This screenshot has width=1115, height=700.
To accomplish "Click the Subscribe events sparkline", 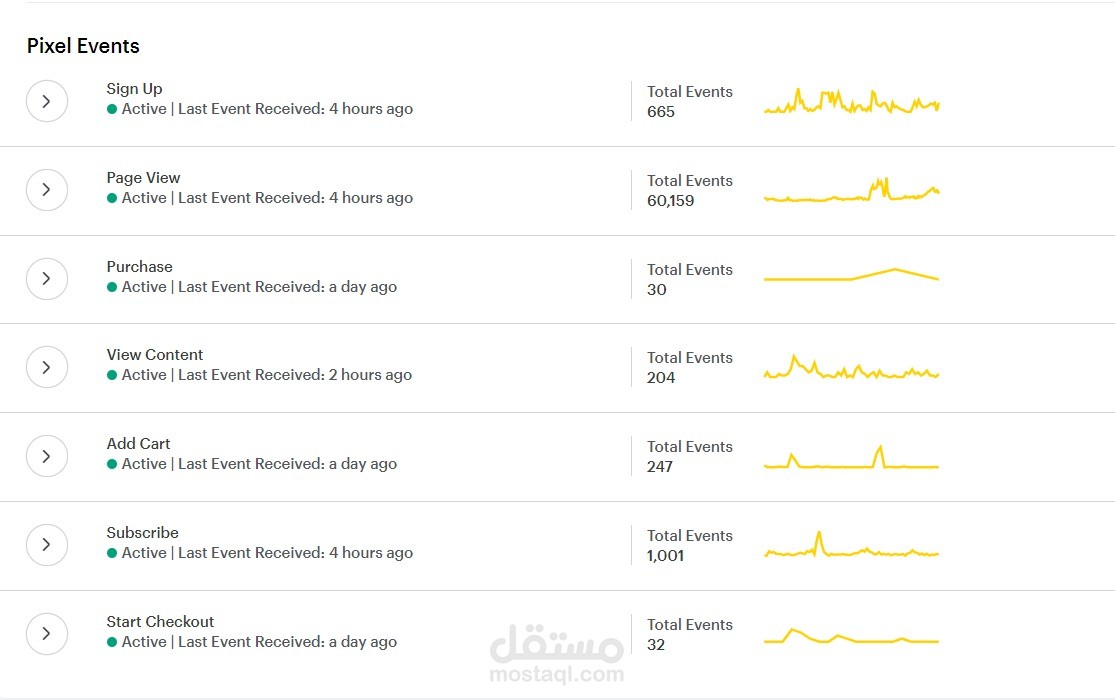I will [851, 548].
